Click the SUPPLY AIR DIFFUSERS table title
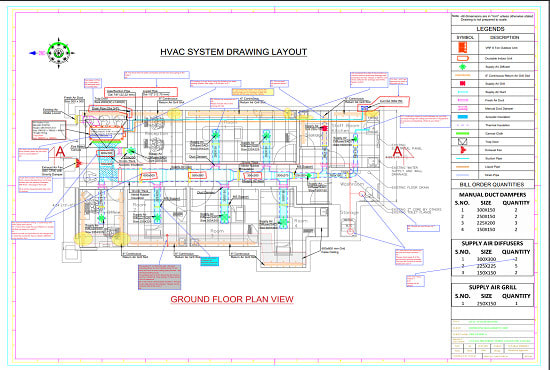Image resolution: width=550 pixels, height=370 pixels. [x=492, y=243]
